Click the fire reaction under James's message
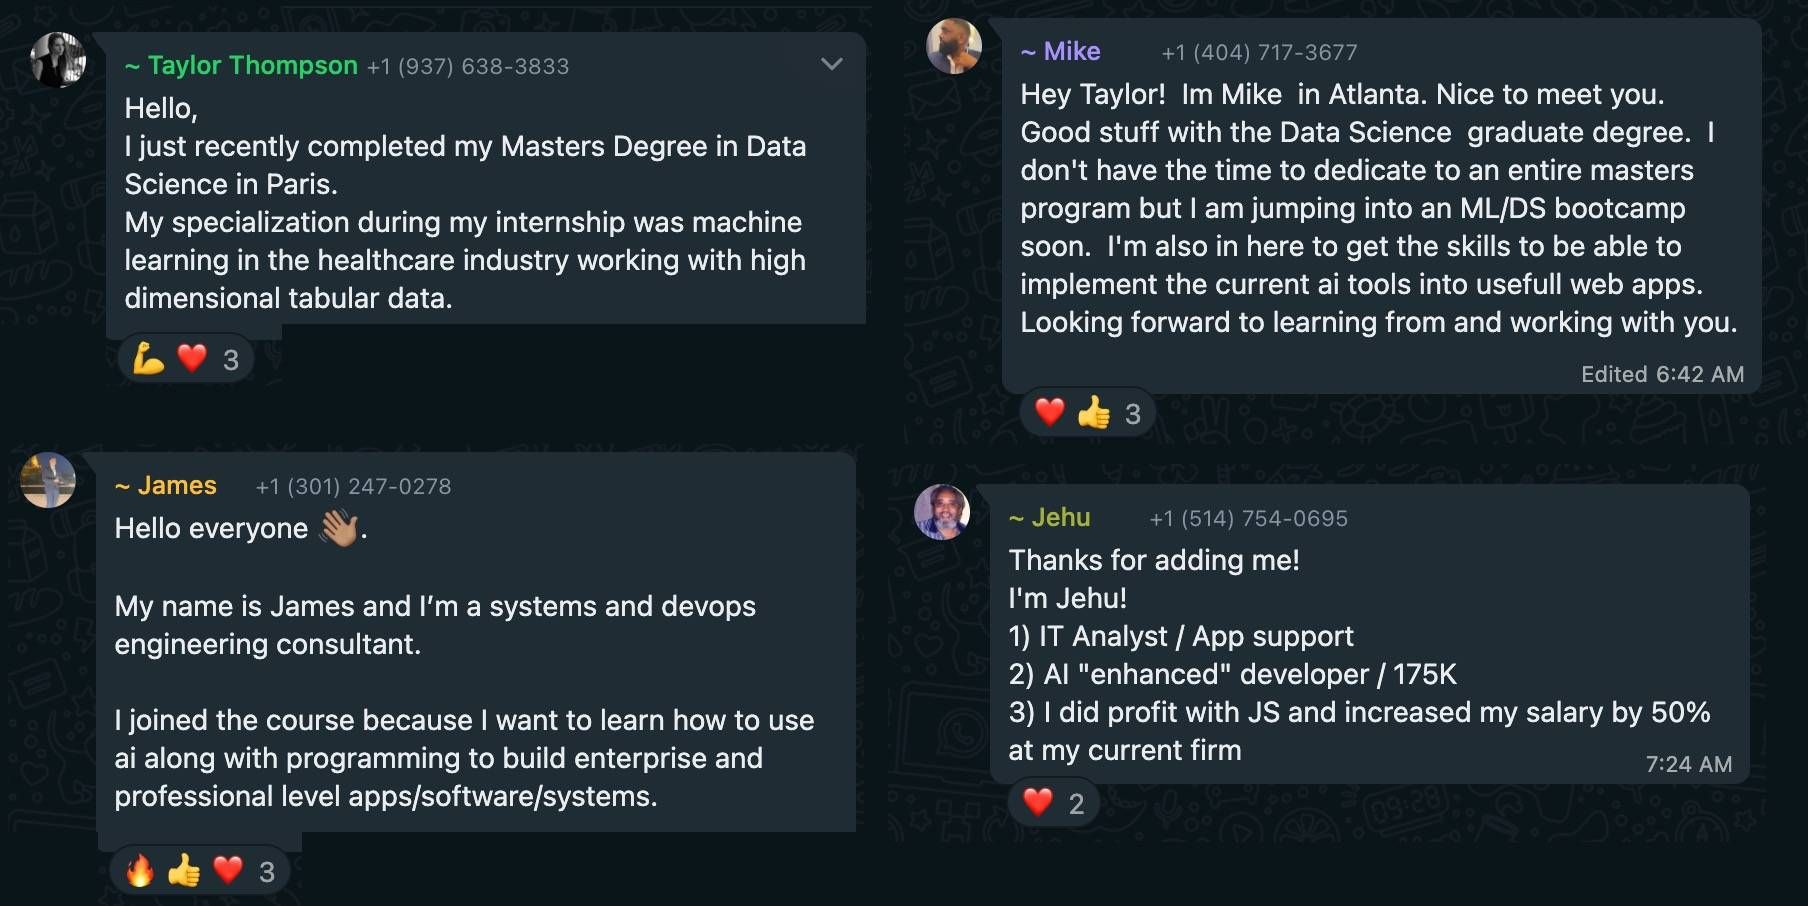 pyautogui.click(x=140, y=871)
